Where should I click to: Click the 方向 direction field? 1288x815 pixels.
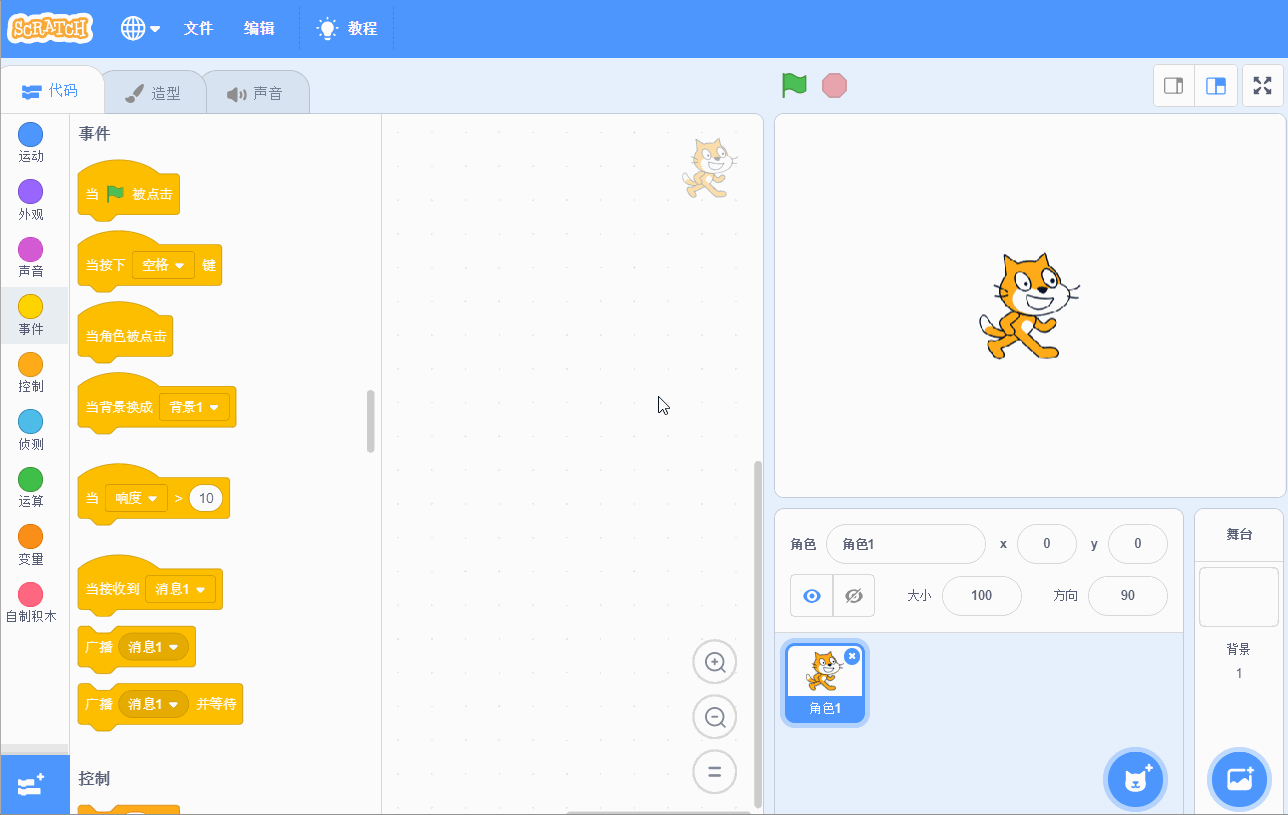click(x=1128, y=595)
